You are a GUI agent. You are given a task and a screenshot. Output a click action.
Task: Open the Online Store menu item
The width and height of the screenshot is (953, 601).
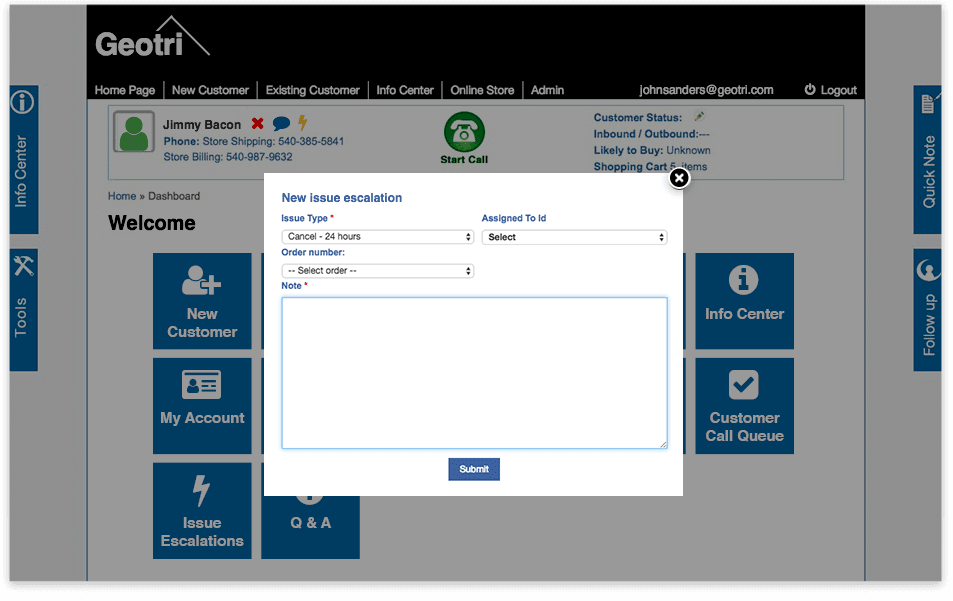(x=482, y=90)
